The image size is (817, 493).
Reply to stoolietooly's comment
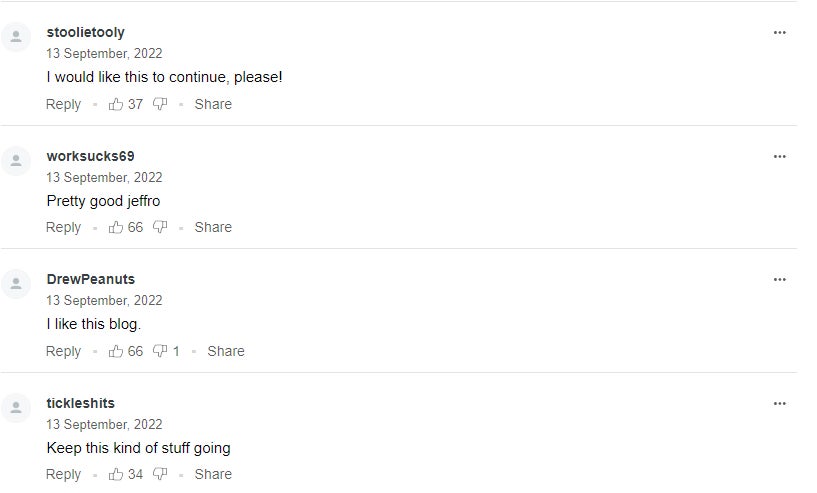[x=64, y=104]
